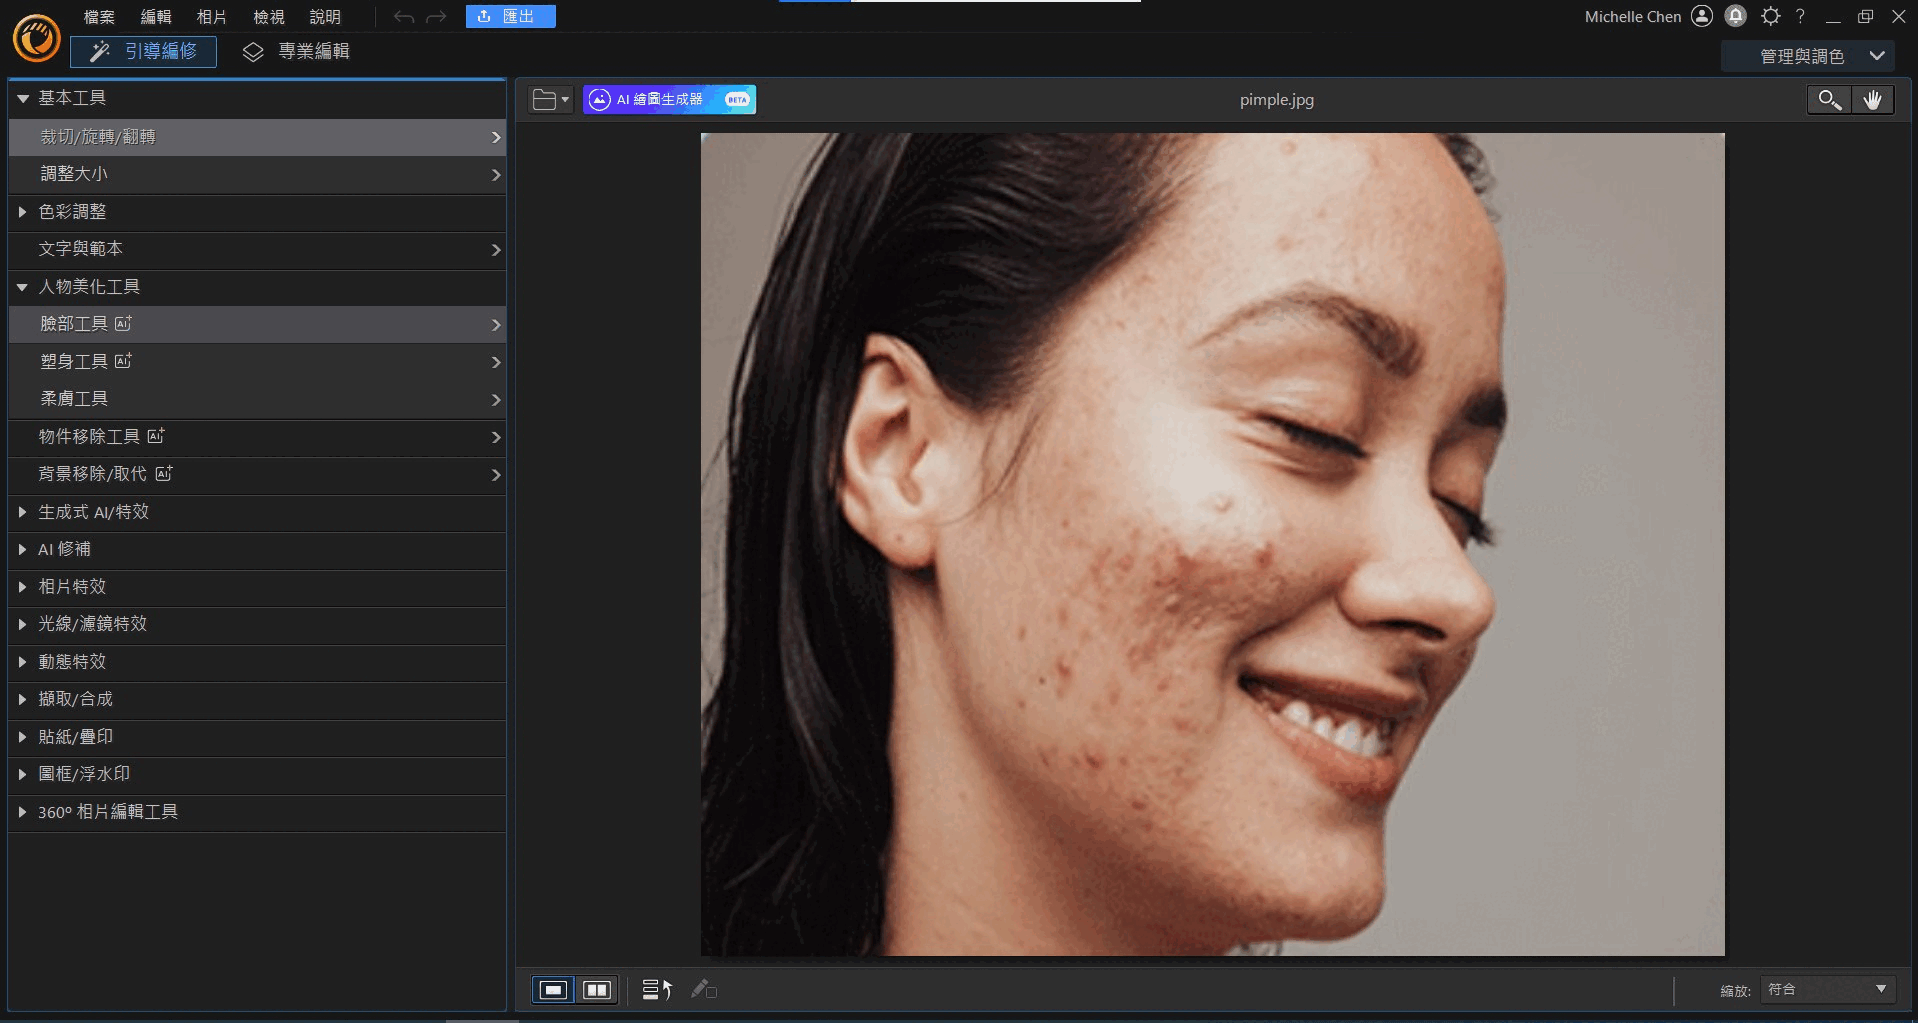Launch the AI 繪圖生成器 button
1918x1023 pixels.
669,99
